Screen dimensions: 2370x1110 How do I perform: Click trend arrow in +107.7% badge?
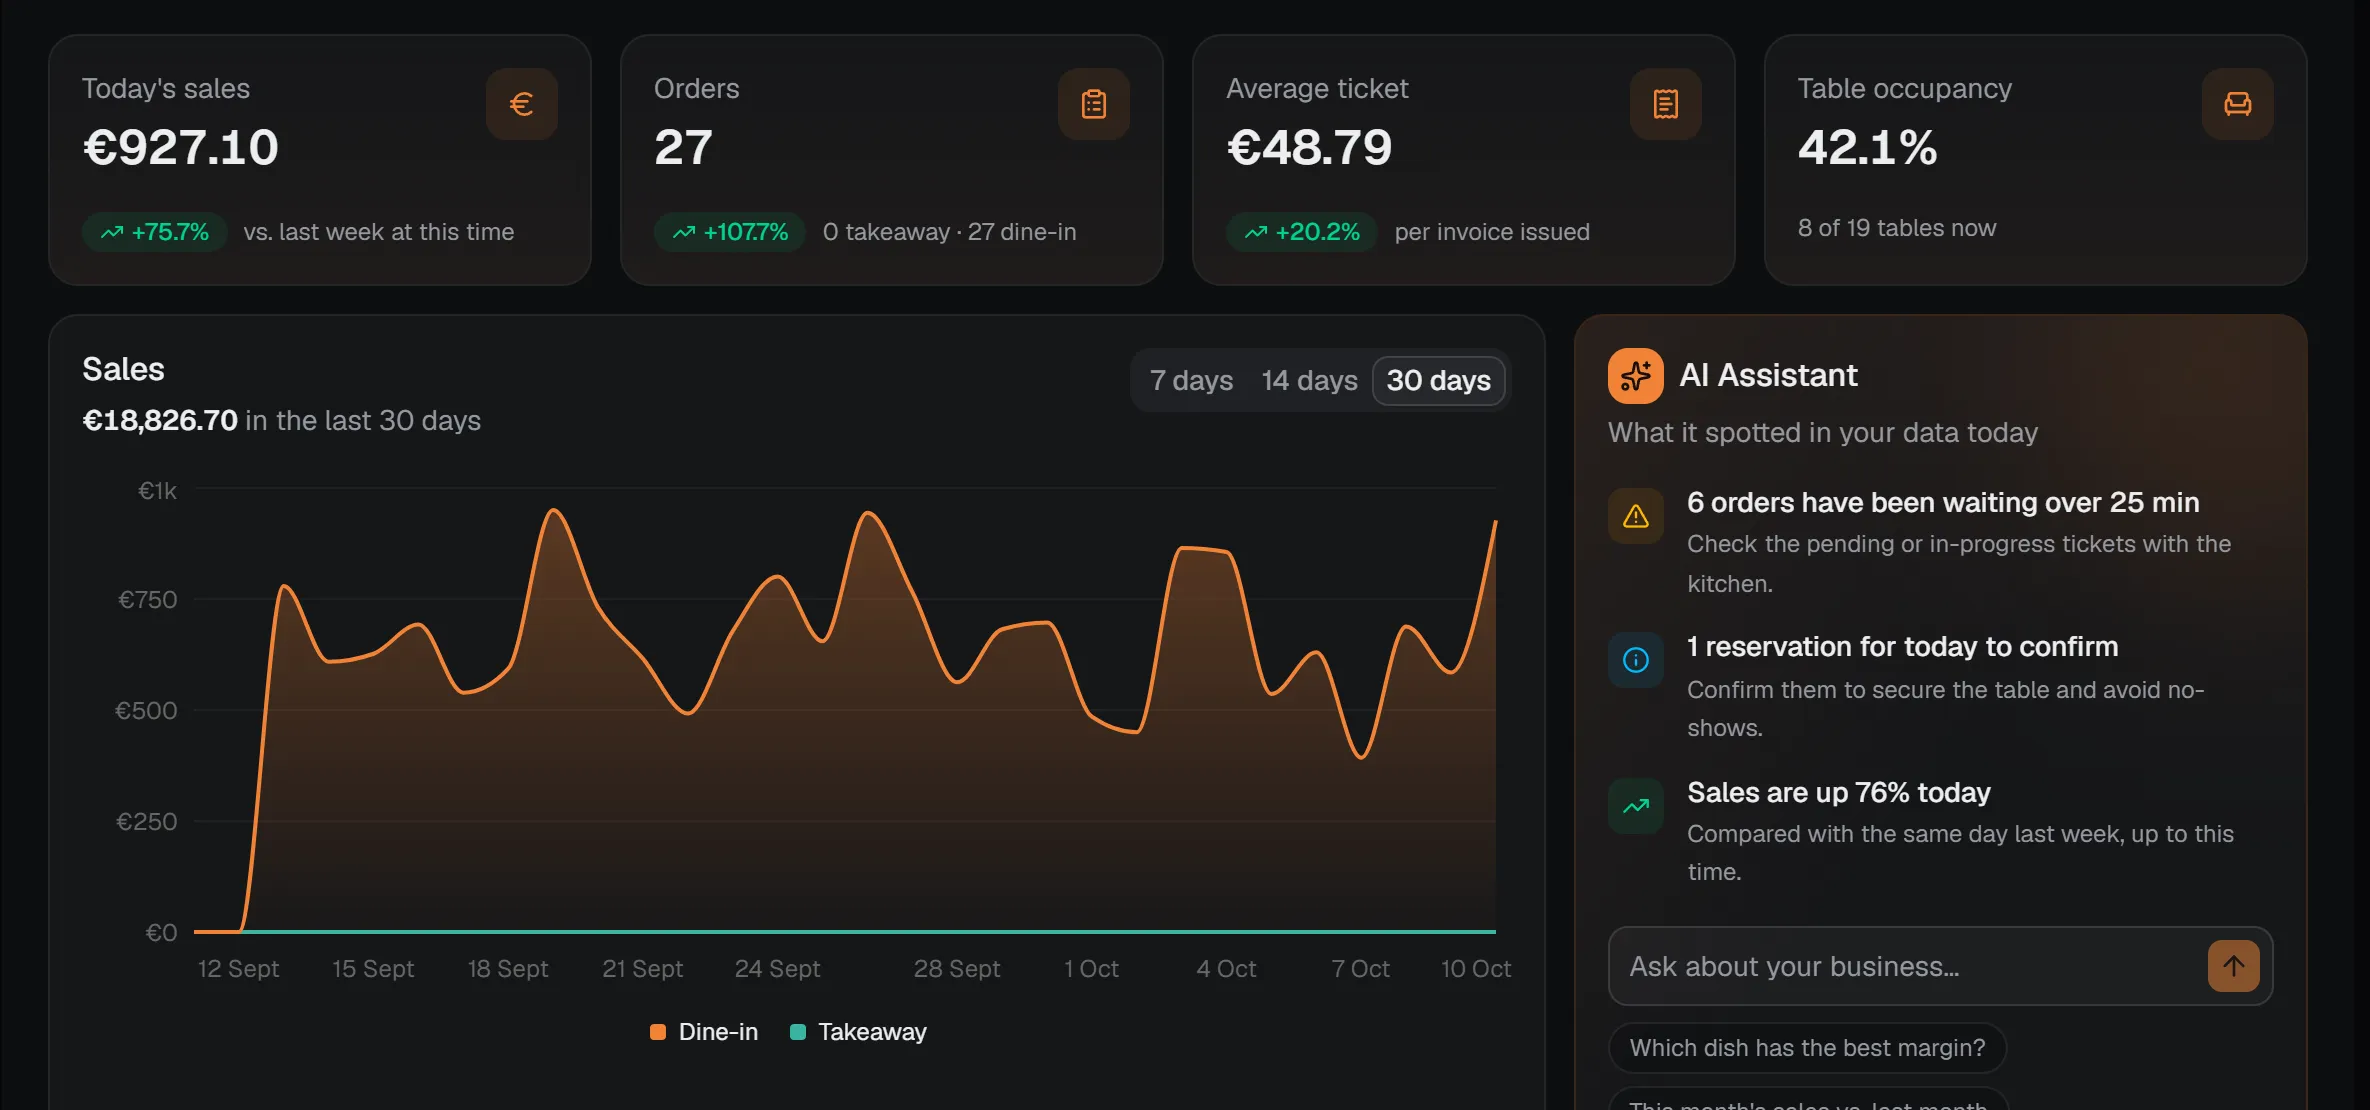coord(684,232)
